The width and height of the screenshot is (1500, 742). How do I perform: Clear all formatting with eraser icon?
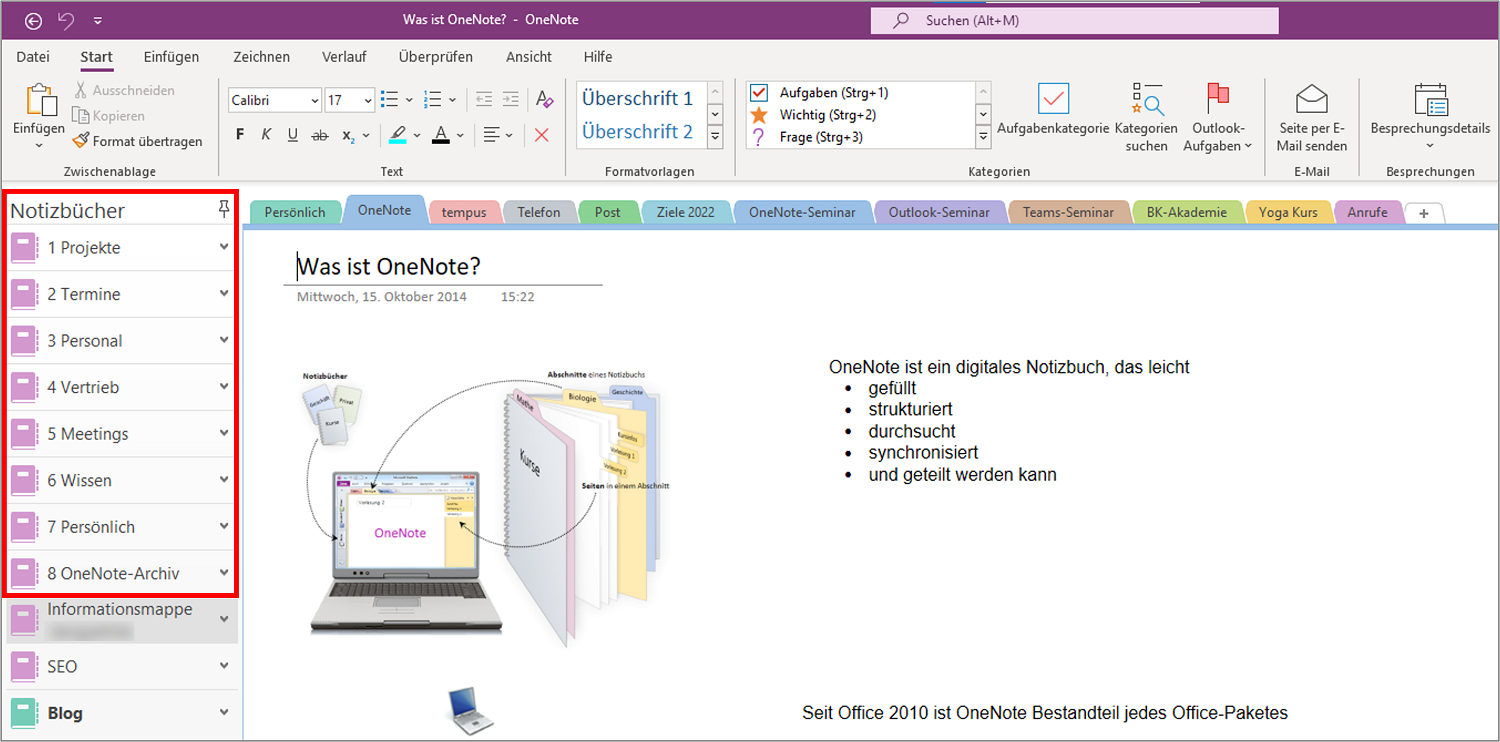click(x=544, y=99)
